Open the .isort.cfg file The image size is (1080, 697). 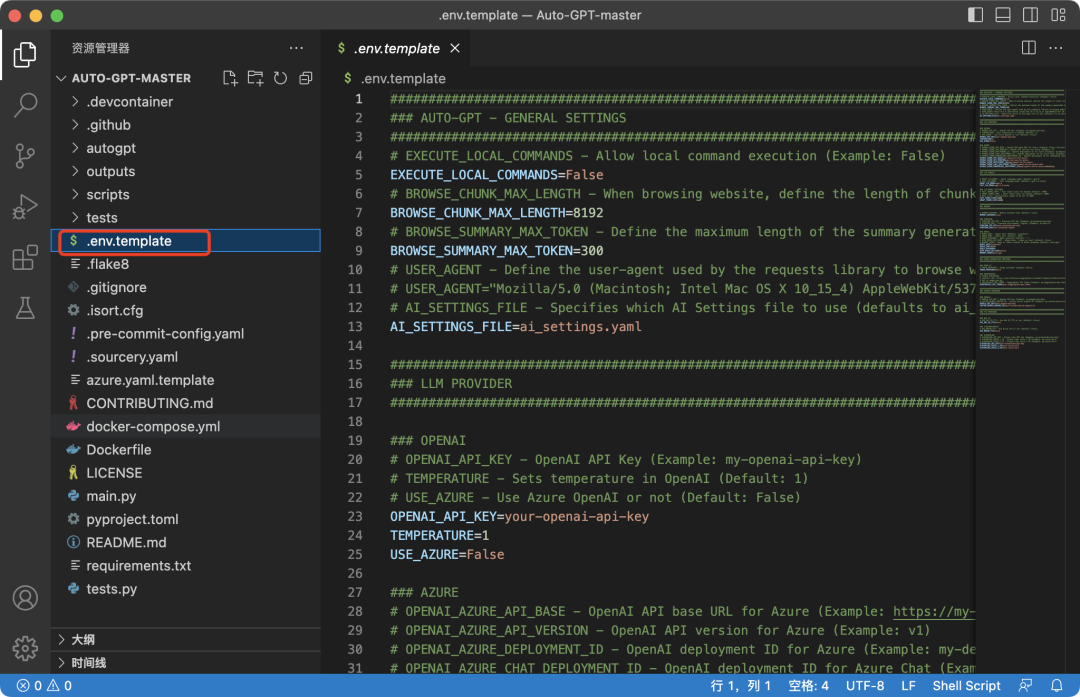pyautogui.click(x=186, y=311)
